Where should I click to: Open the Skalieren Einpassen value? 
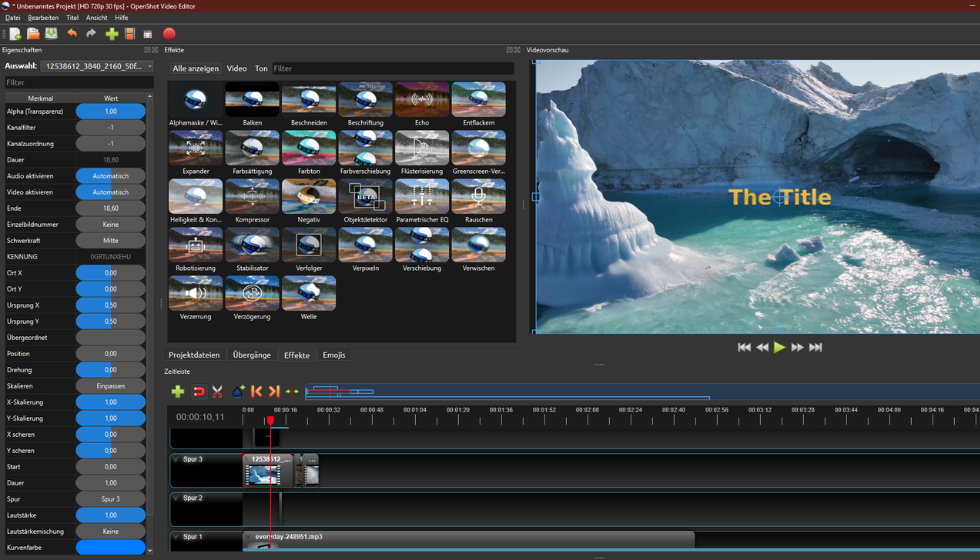coord(111,386)
